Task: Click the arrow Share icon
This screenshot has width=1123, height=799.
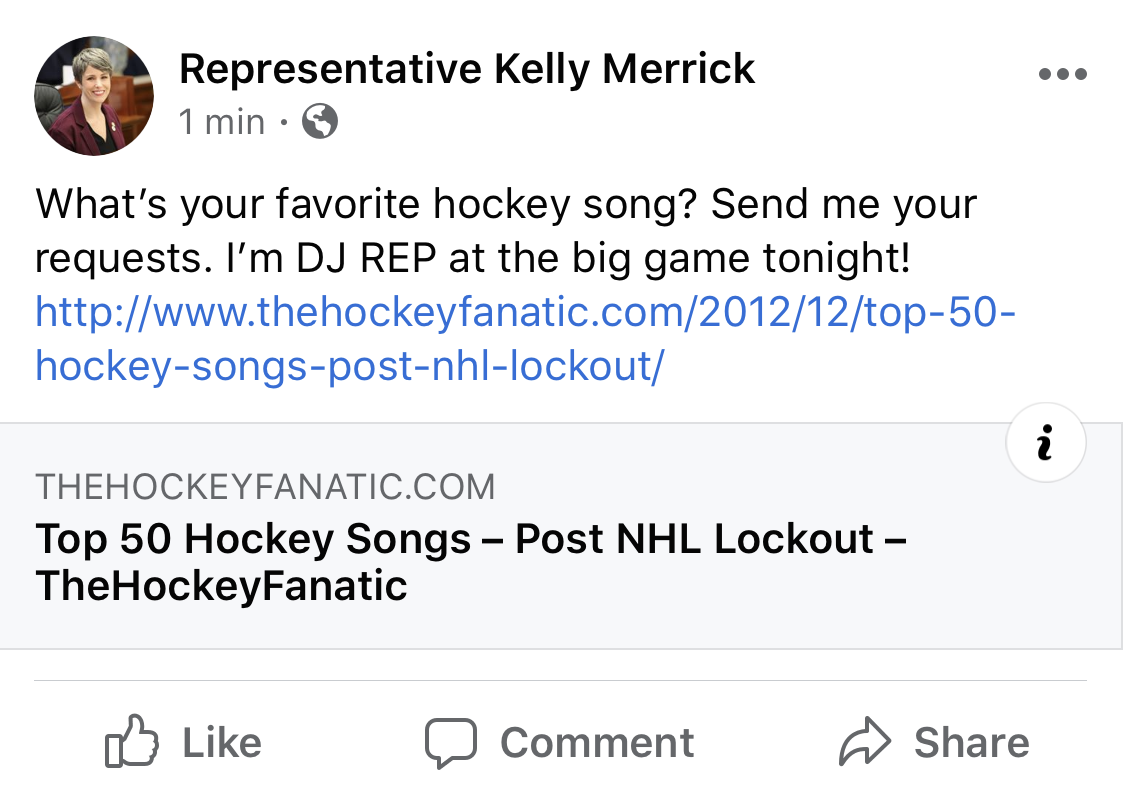Action: coord(864,741)
